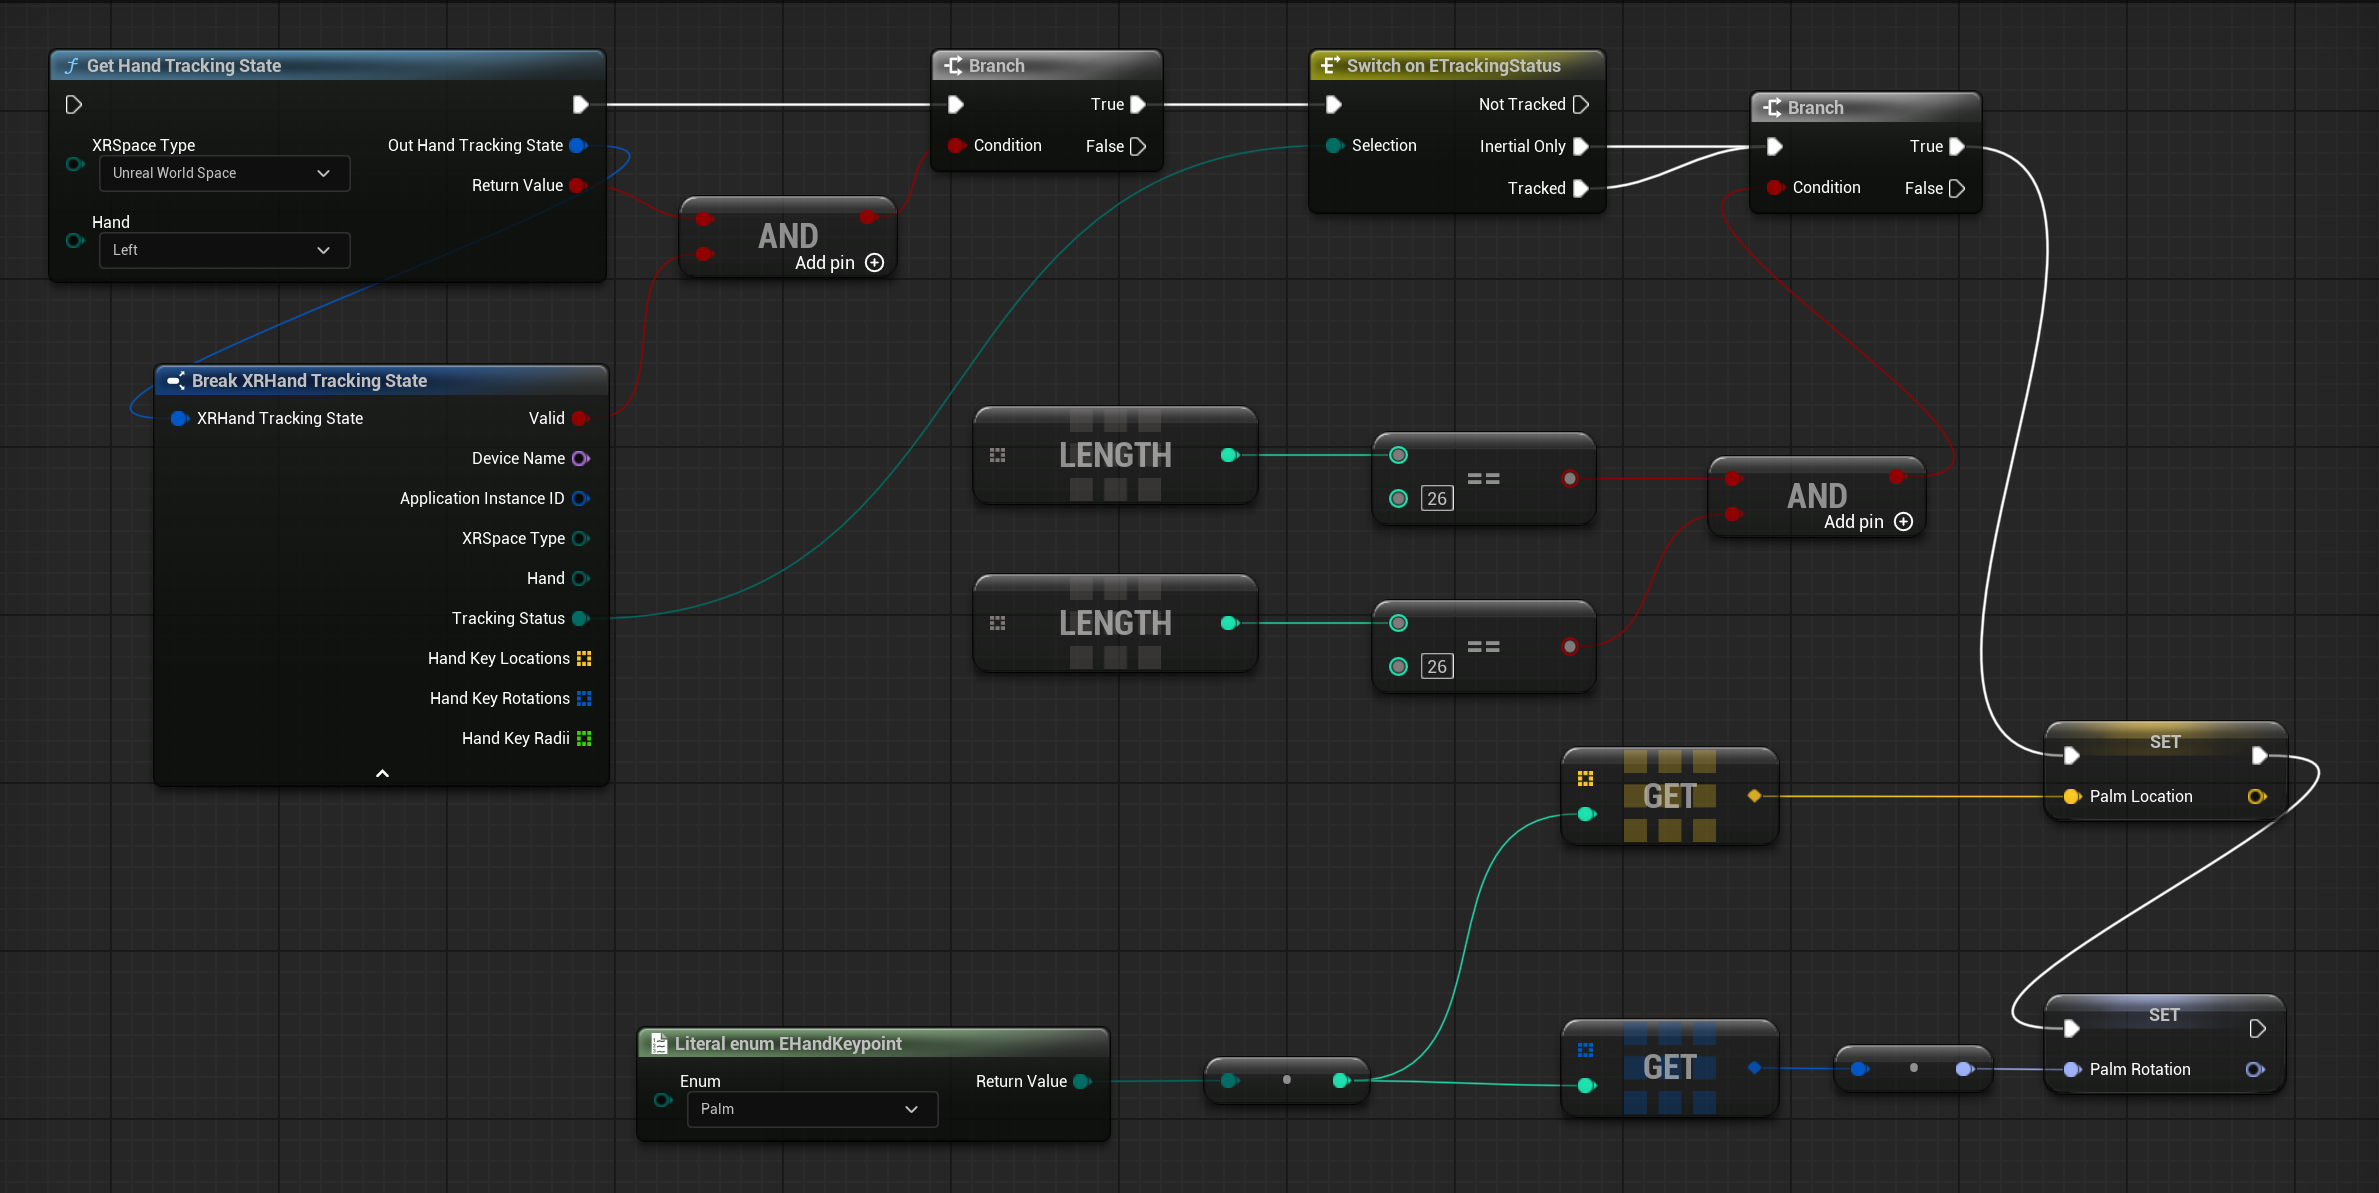The height and width of the screenshot is (1193, 2379).
Task: Click the array grid icon on the golden GET node
Action: point(1586,777)
